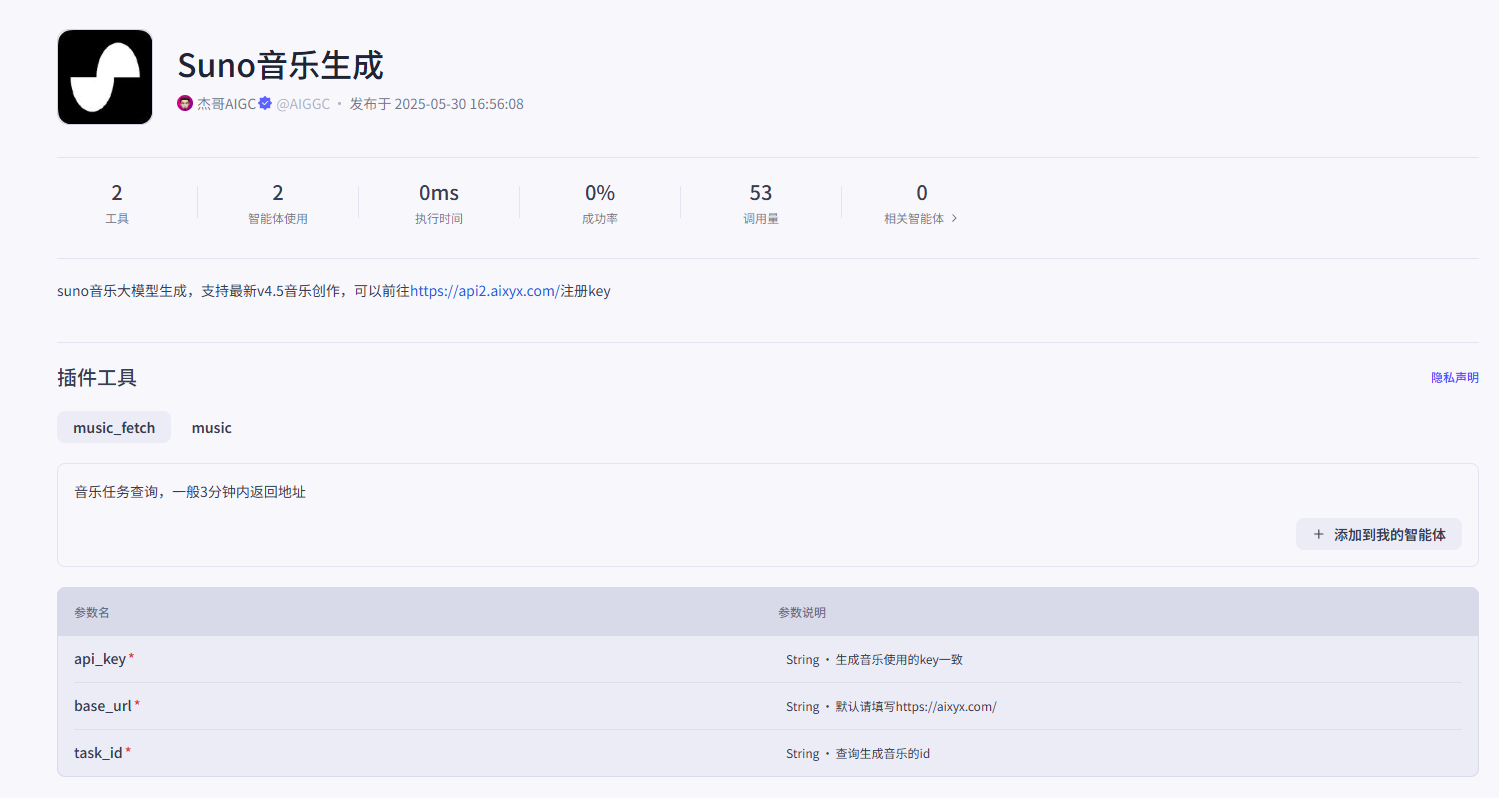This screenshot has height=798, width=1499.
Task: Click the verification badge beside 杰哥AIGC
Action: [x=263, y=102]
